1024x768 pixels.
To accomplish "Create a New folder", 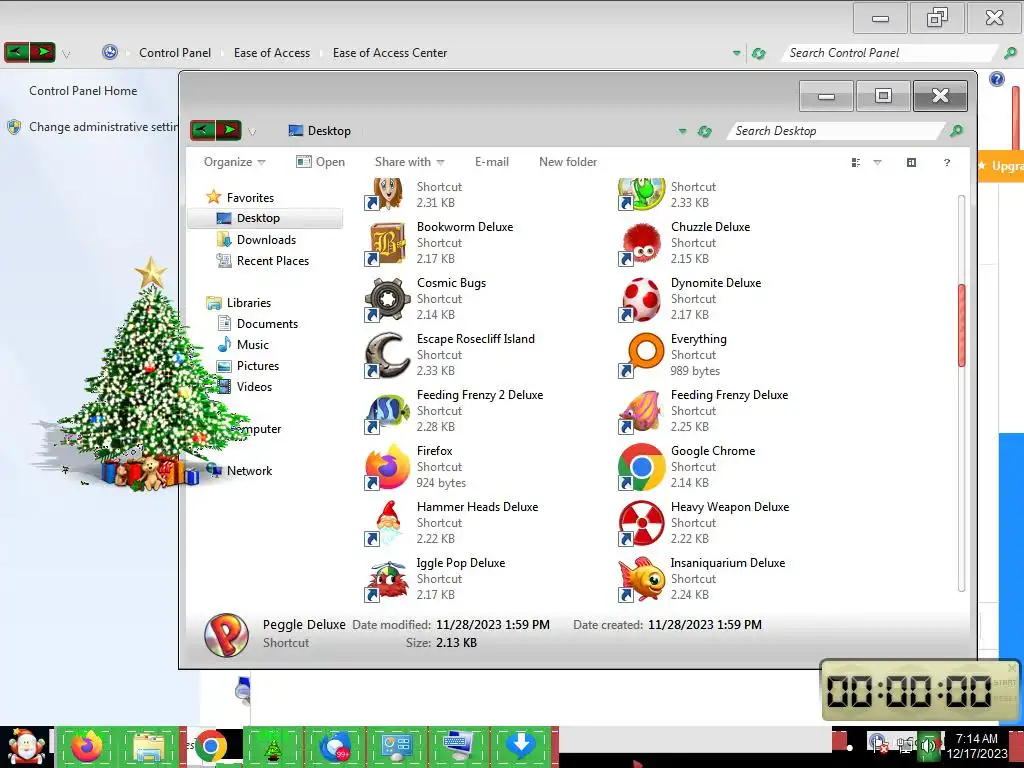I will [x=568, y=162].
